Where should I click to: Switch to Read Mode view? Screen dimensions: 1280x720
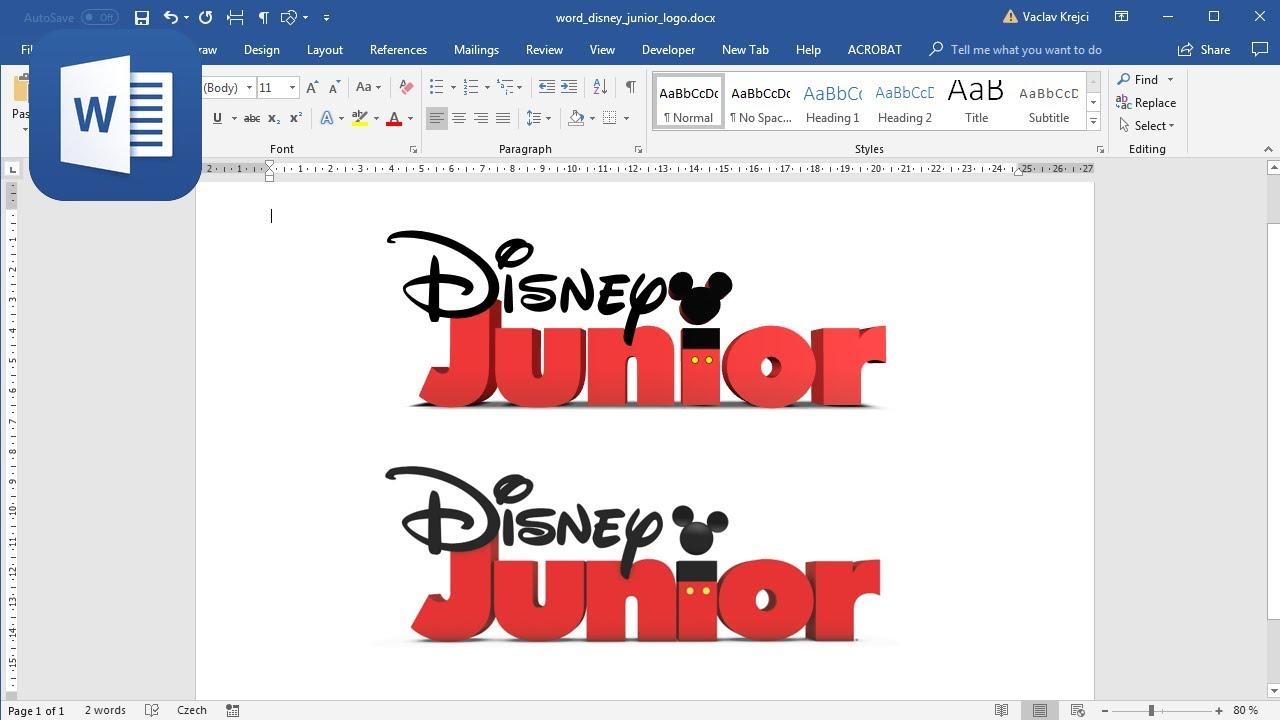(1002, 710)
